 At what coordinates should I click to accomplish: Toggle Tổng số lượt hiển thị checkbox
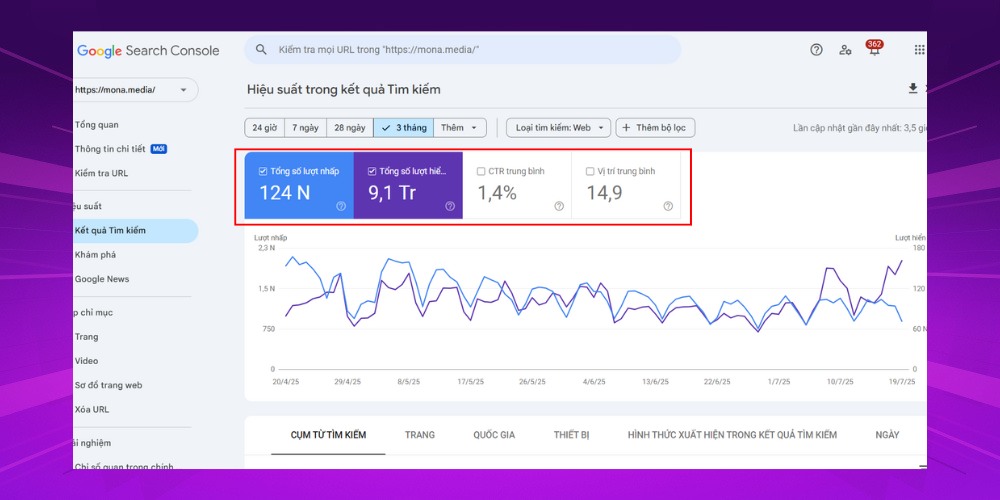[x=372, y=172]
